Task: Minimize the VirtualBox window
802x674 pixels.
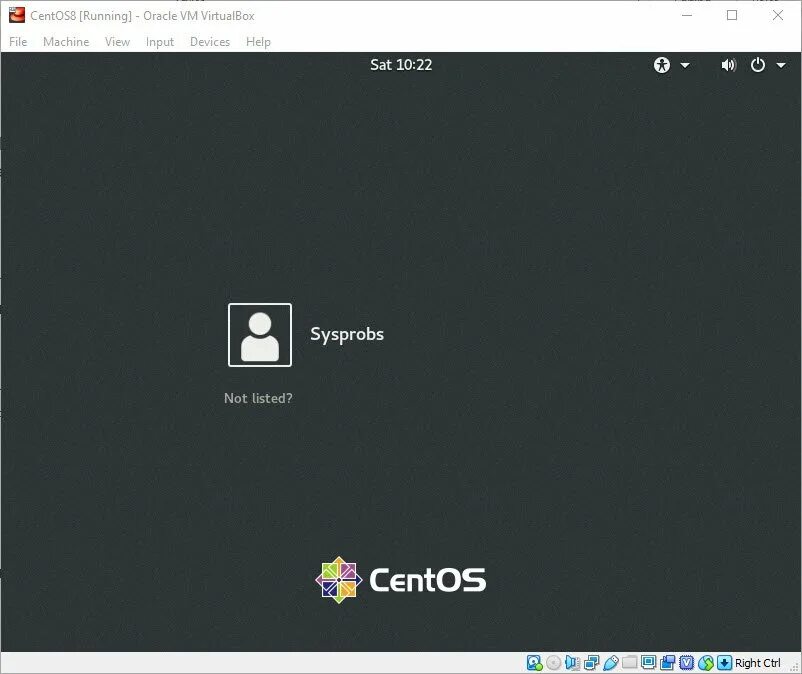Action: (x=687, y=15)
